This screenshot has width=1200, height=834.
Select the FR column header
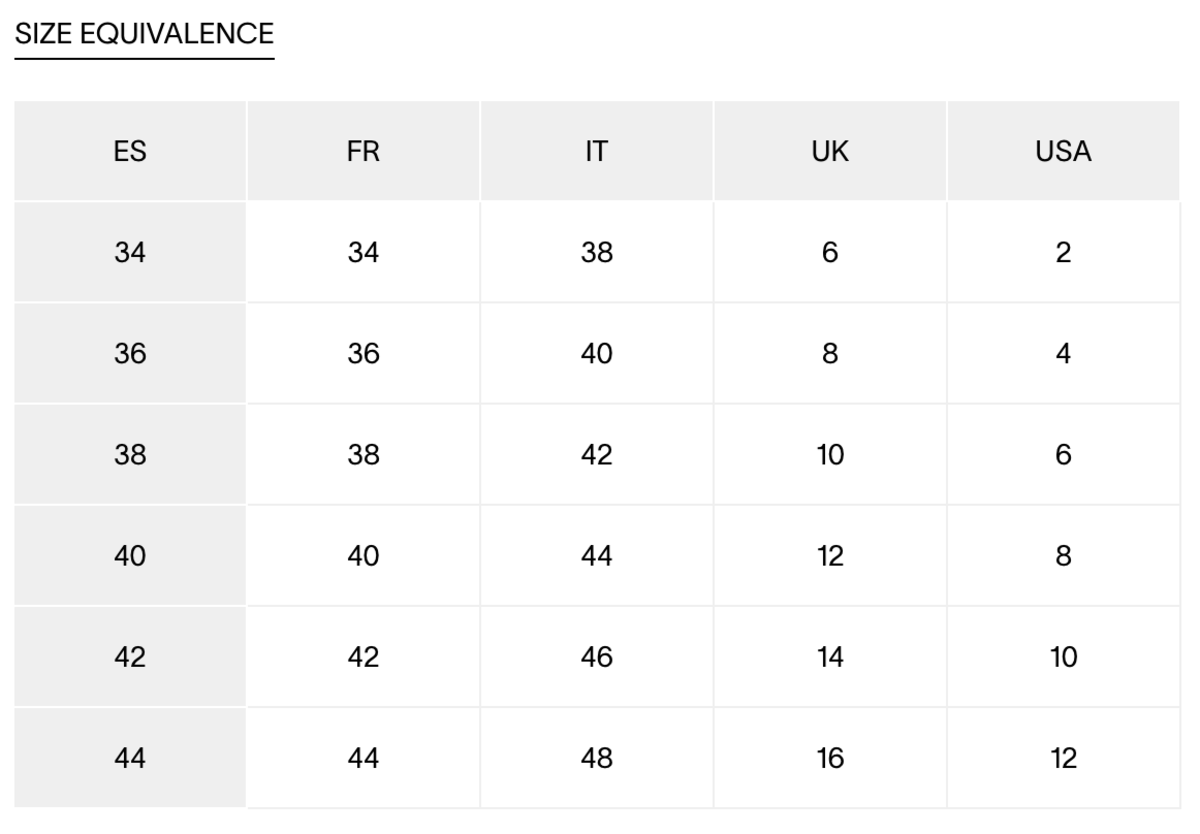(x=363, y=152)
